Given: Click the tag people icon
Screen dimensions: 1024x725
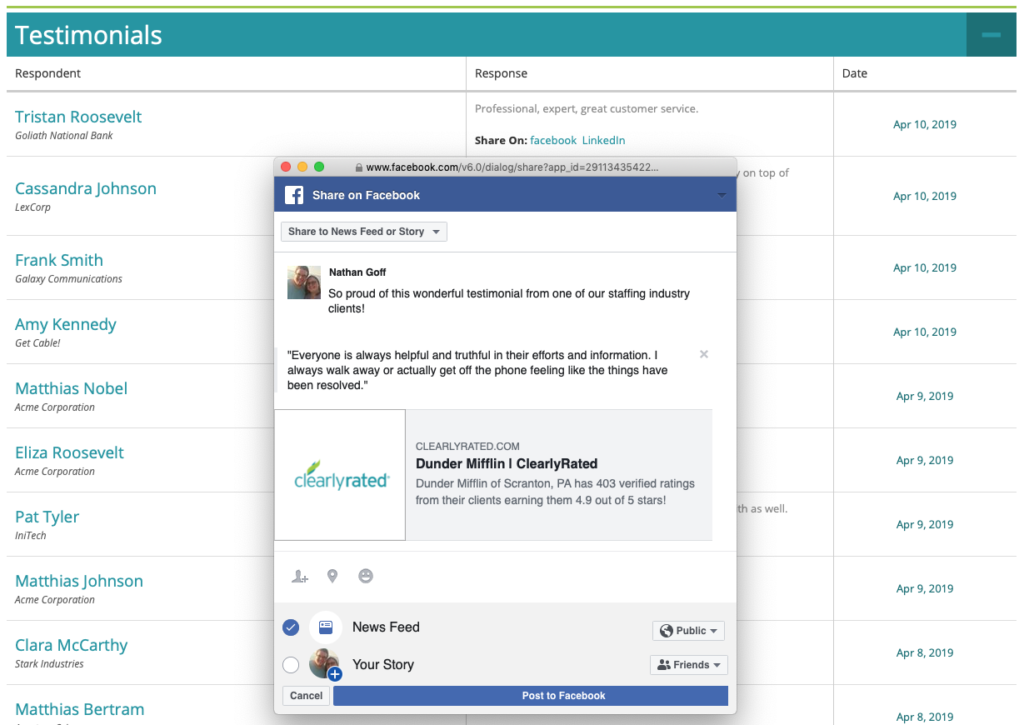Looking at the screenshot, I should (x=299, y=576).
